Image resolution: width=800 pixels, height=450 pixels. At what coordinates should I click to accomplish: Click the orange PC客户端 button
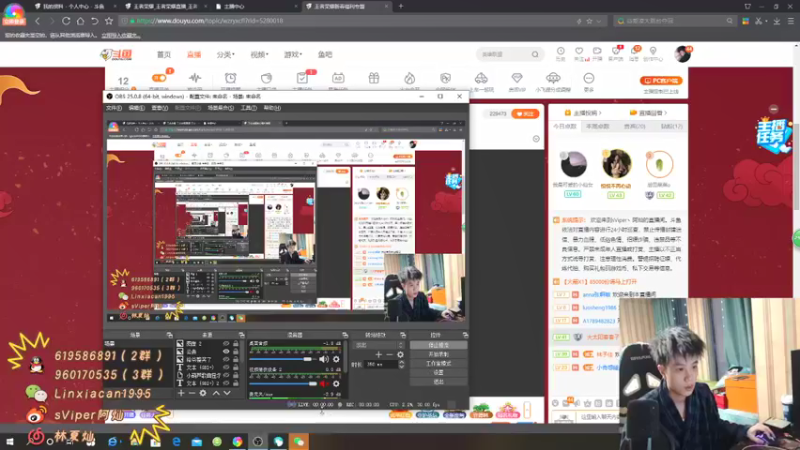pyautogui.click(x=661, y=81)
